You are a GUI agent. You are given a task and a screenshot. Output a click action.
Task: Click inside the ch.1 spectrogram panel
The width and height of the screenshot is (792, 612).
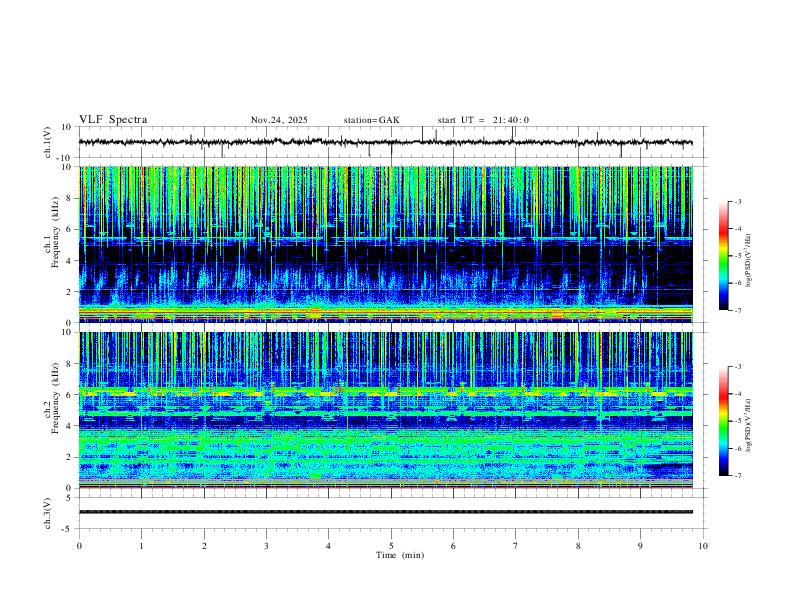[386, 244]
